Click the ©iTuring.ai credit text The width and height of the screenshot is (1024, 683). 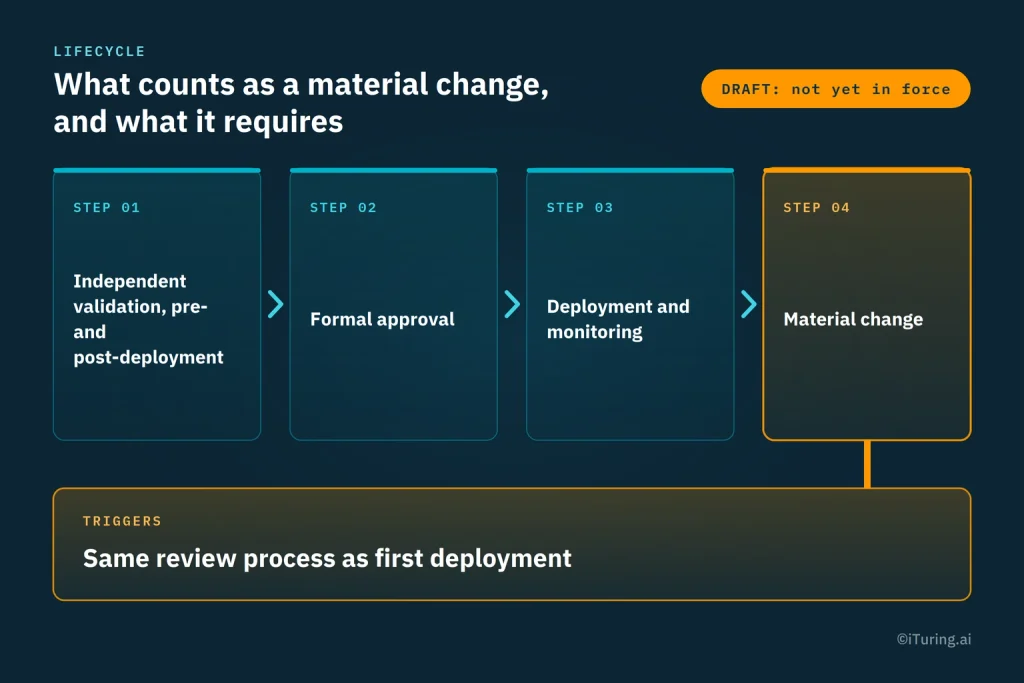(x=934, y=639)
